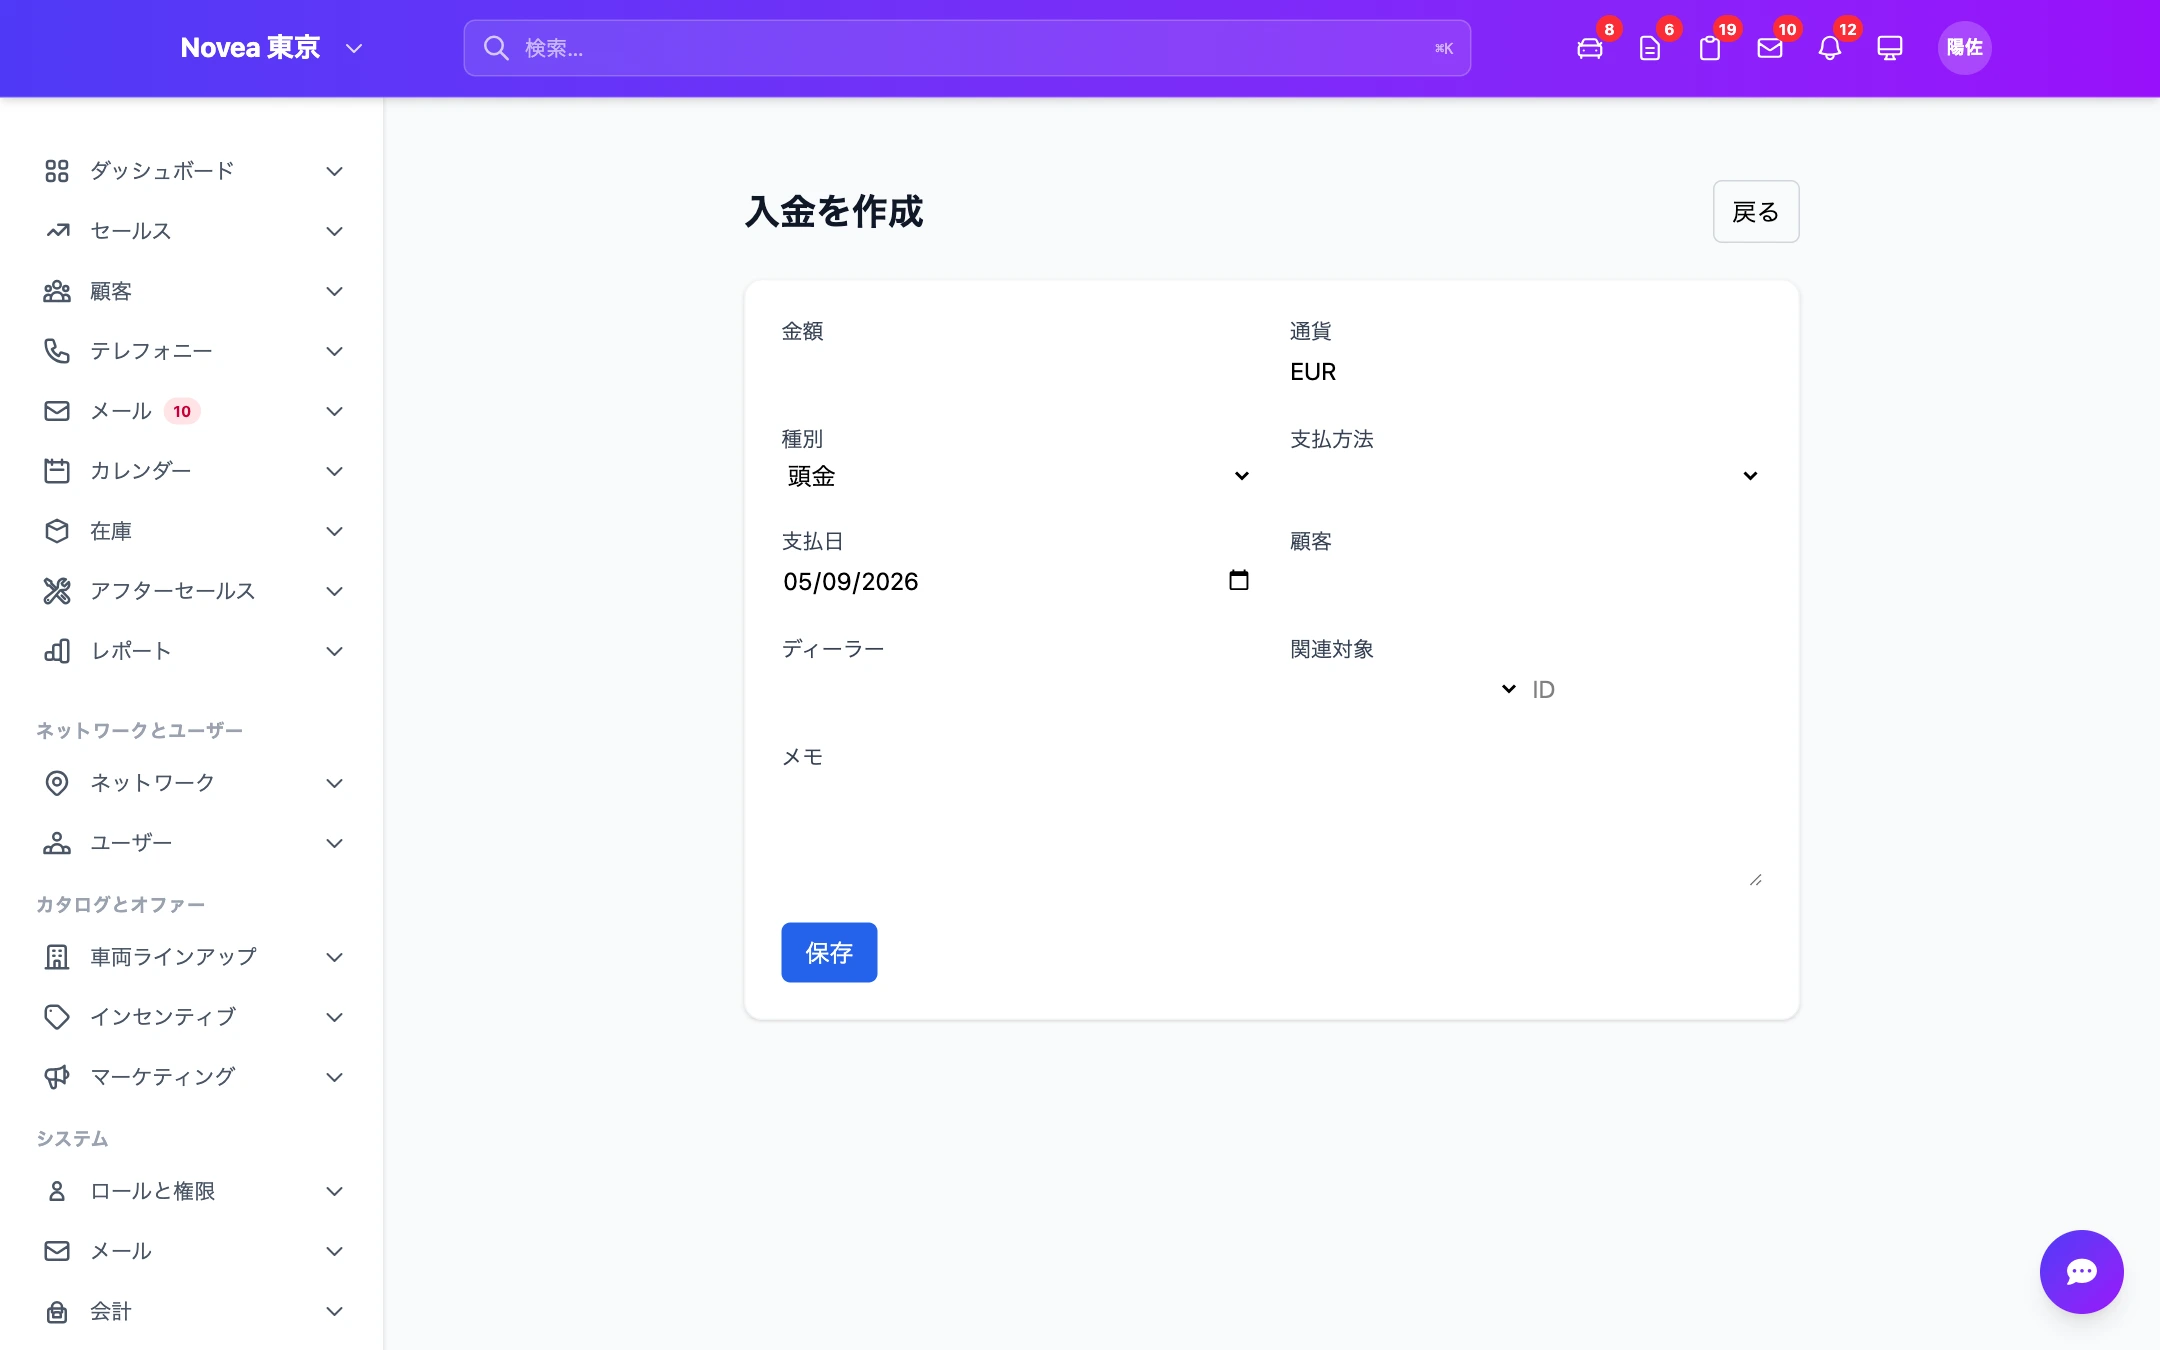Click the search magnifier icon
Viewport: 2160px width, 1350px height.
[x=496, y=48]
